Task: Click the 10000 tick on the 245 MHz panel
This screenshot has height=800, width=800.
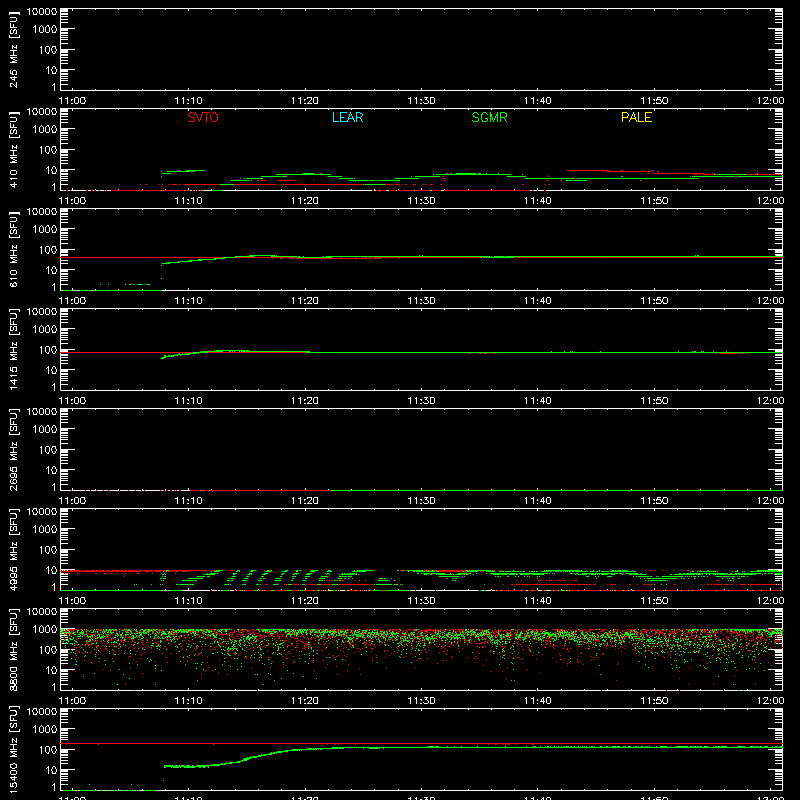Action: [x=42, y=12]
